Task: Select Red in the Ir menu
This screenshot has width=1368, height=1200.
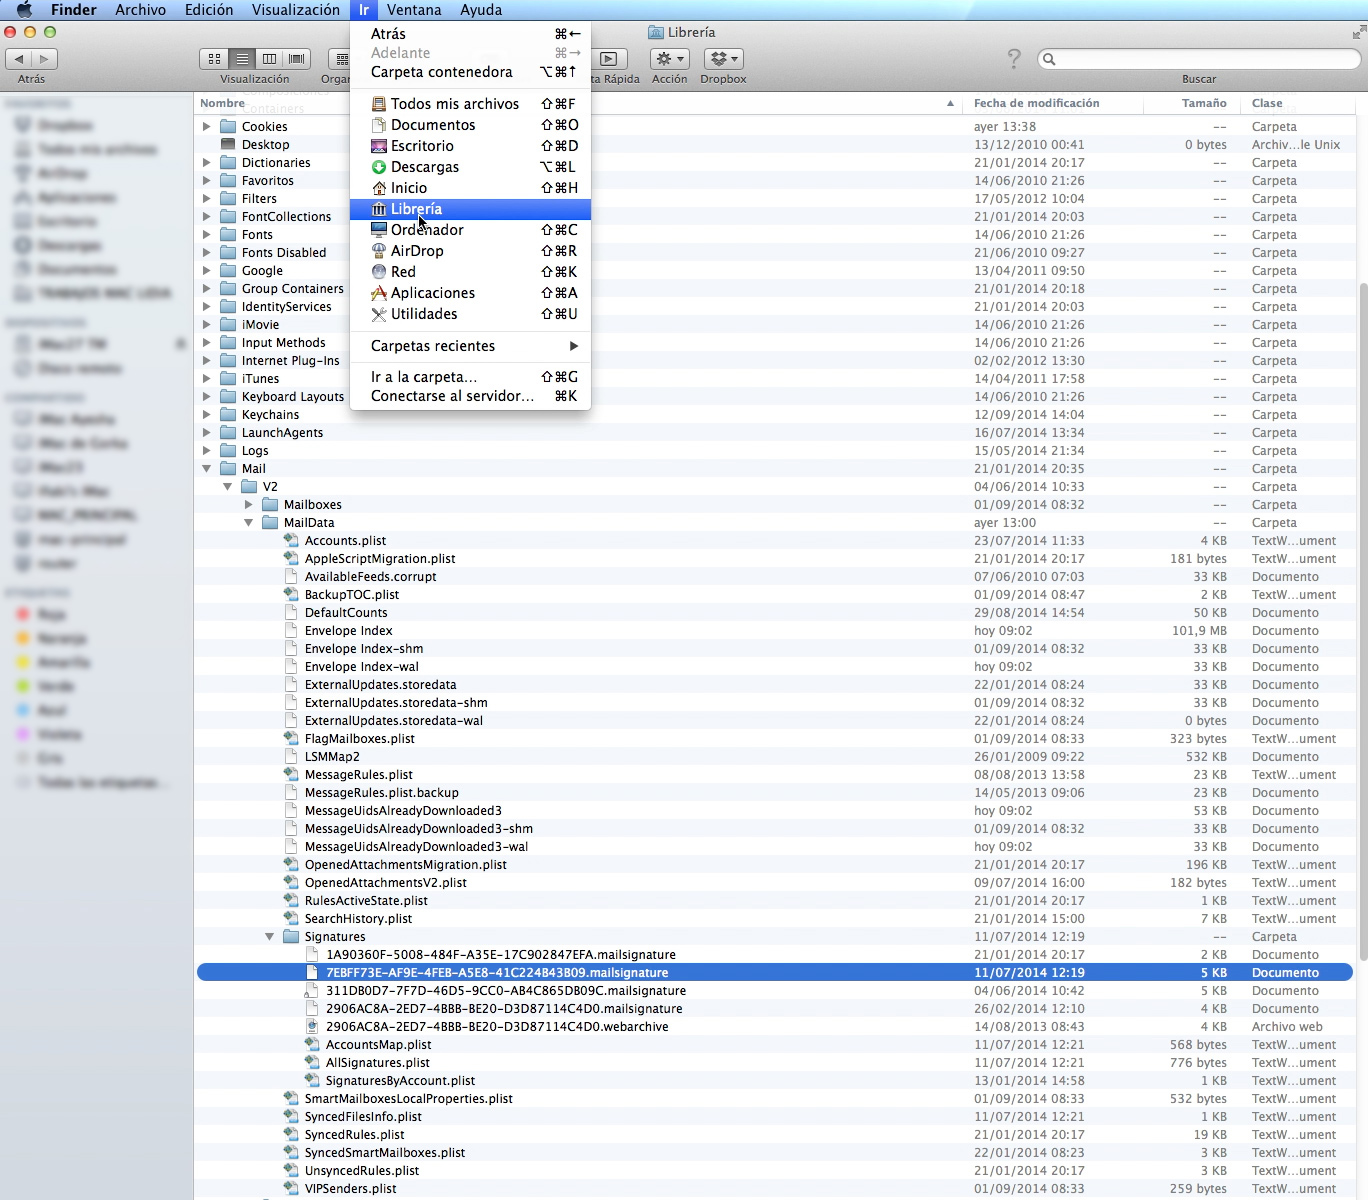Action: pos(470,272)
